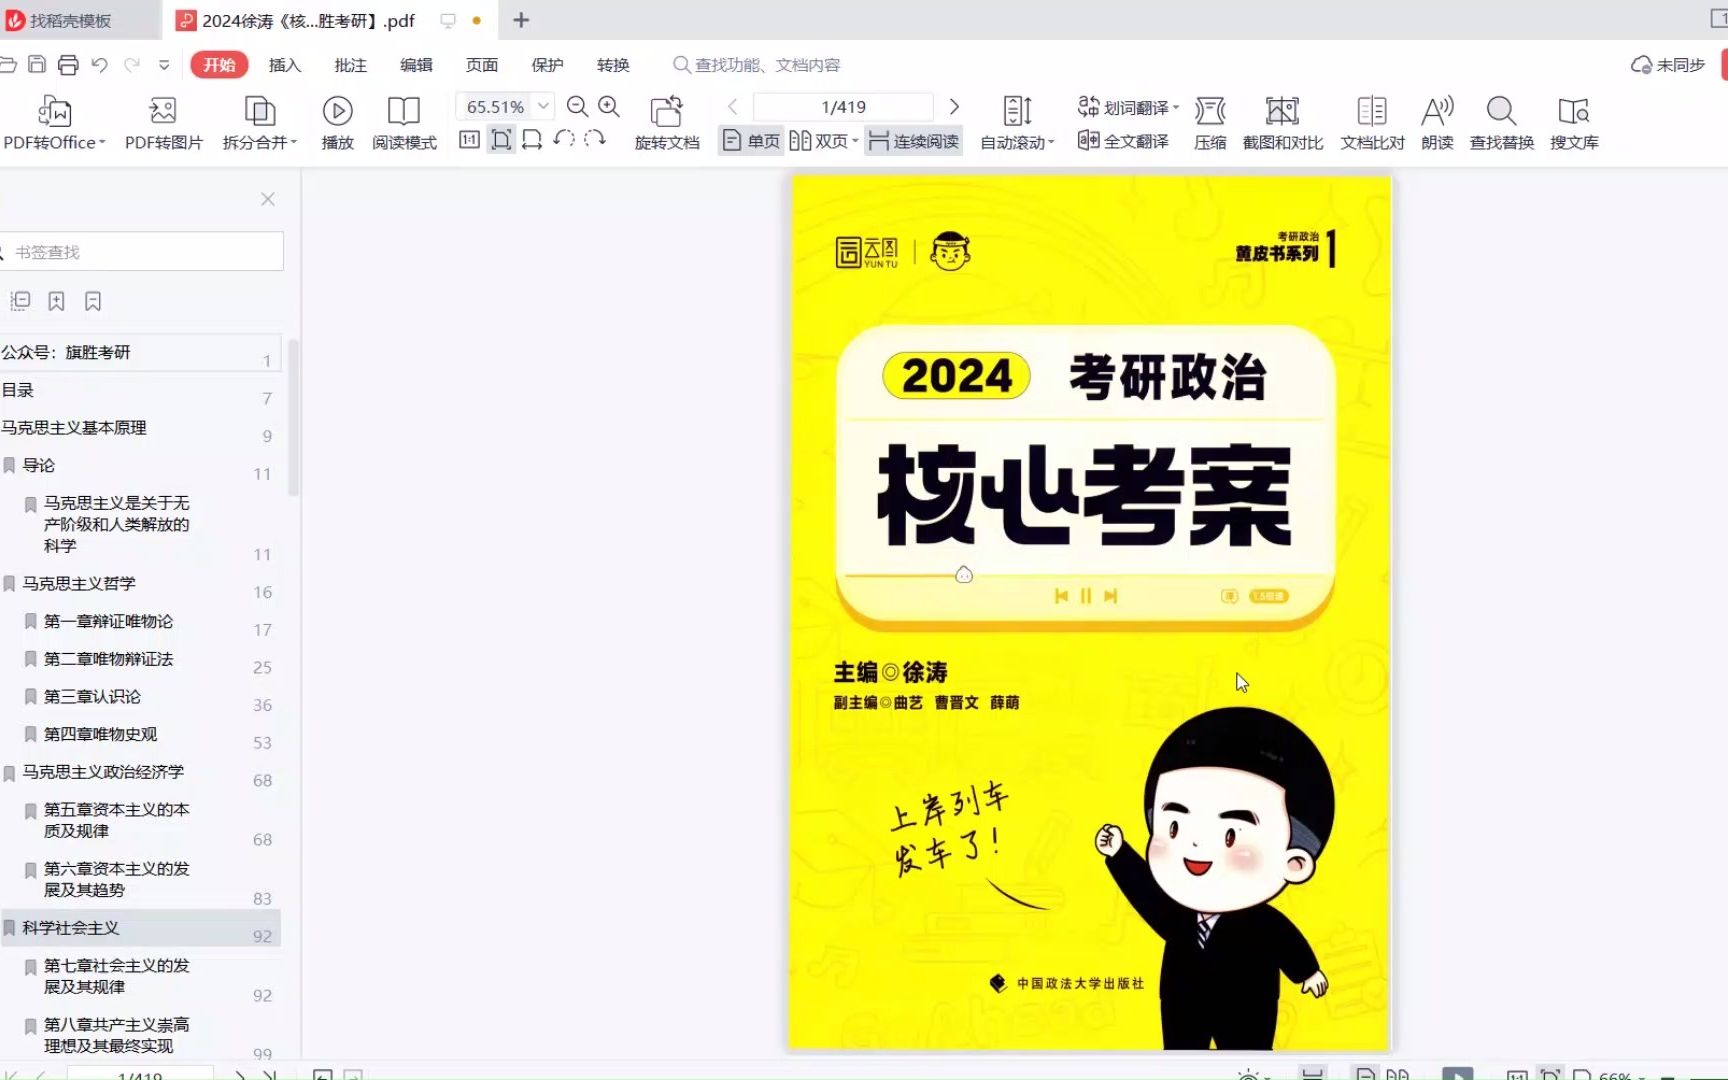
Task: Click the bookmark panel scrollbar
Action: [x=293, y=418]
